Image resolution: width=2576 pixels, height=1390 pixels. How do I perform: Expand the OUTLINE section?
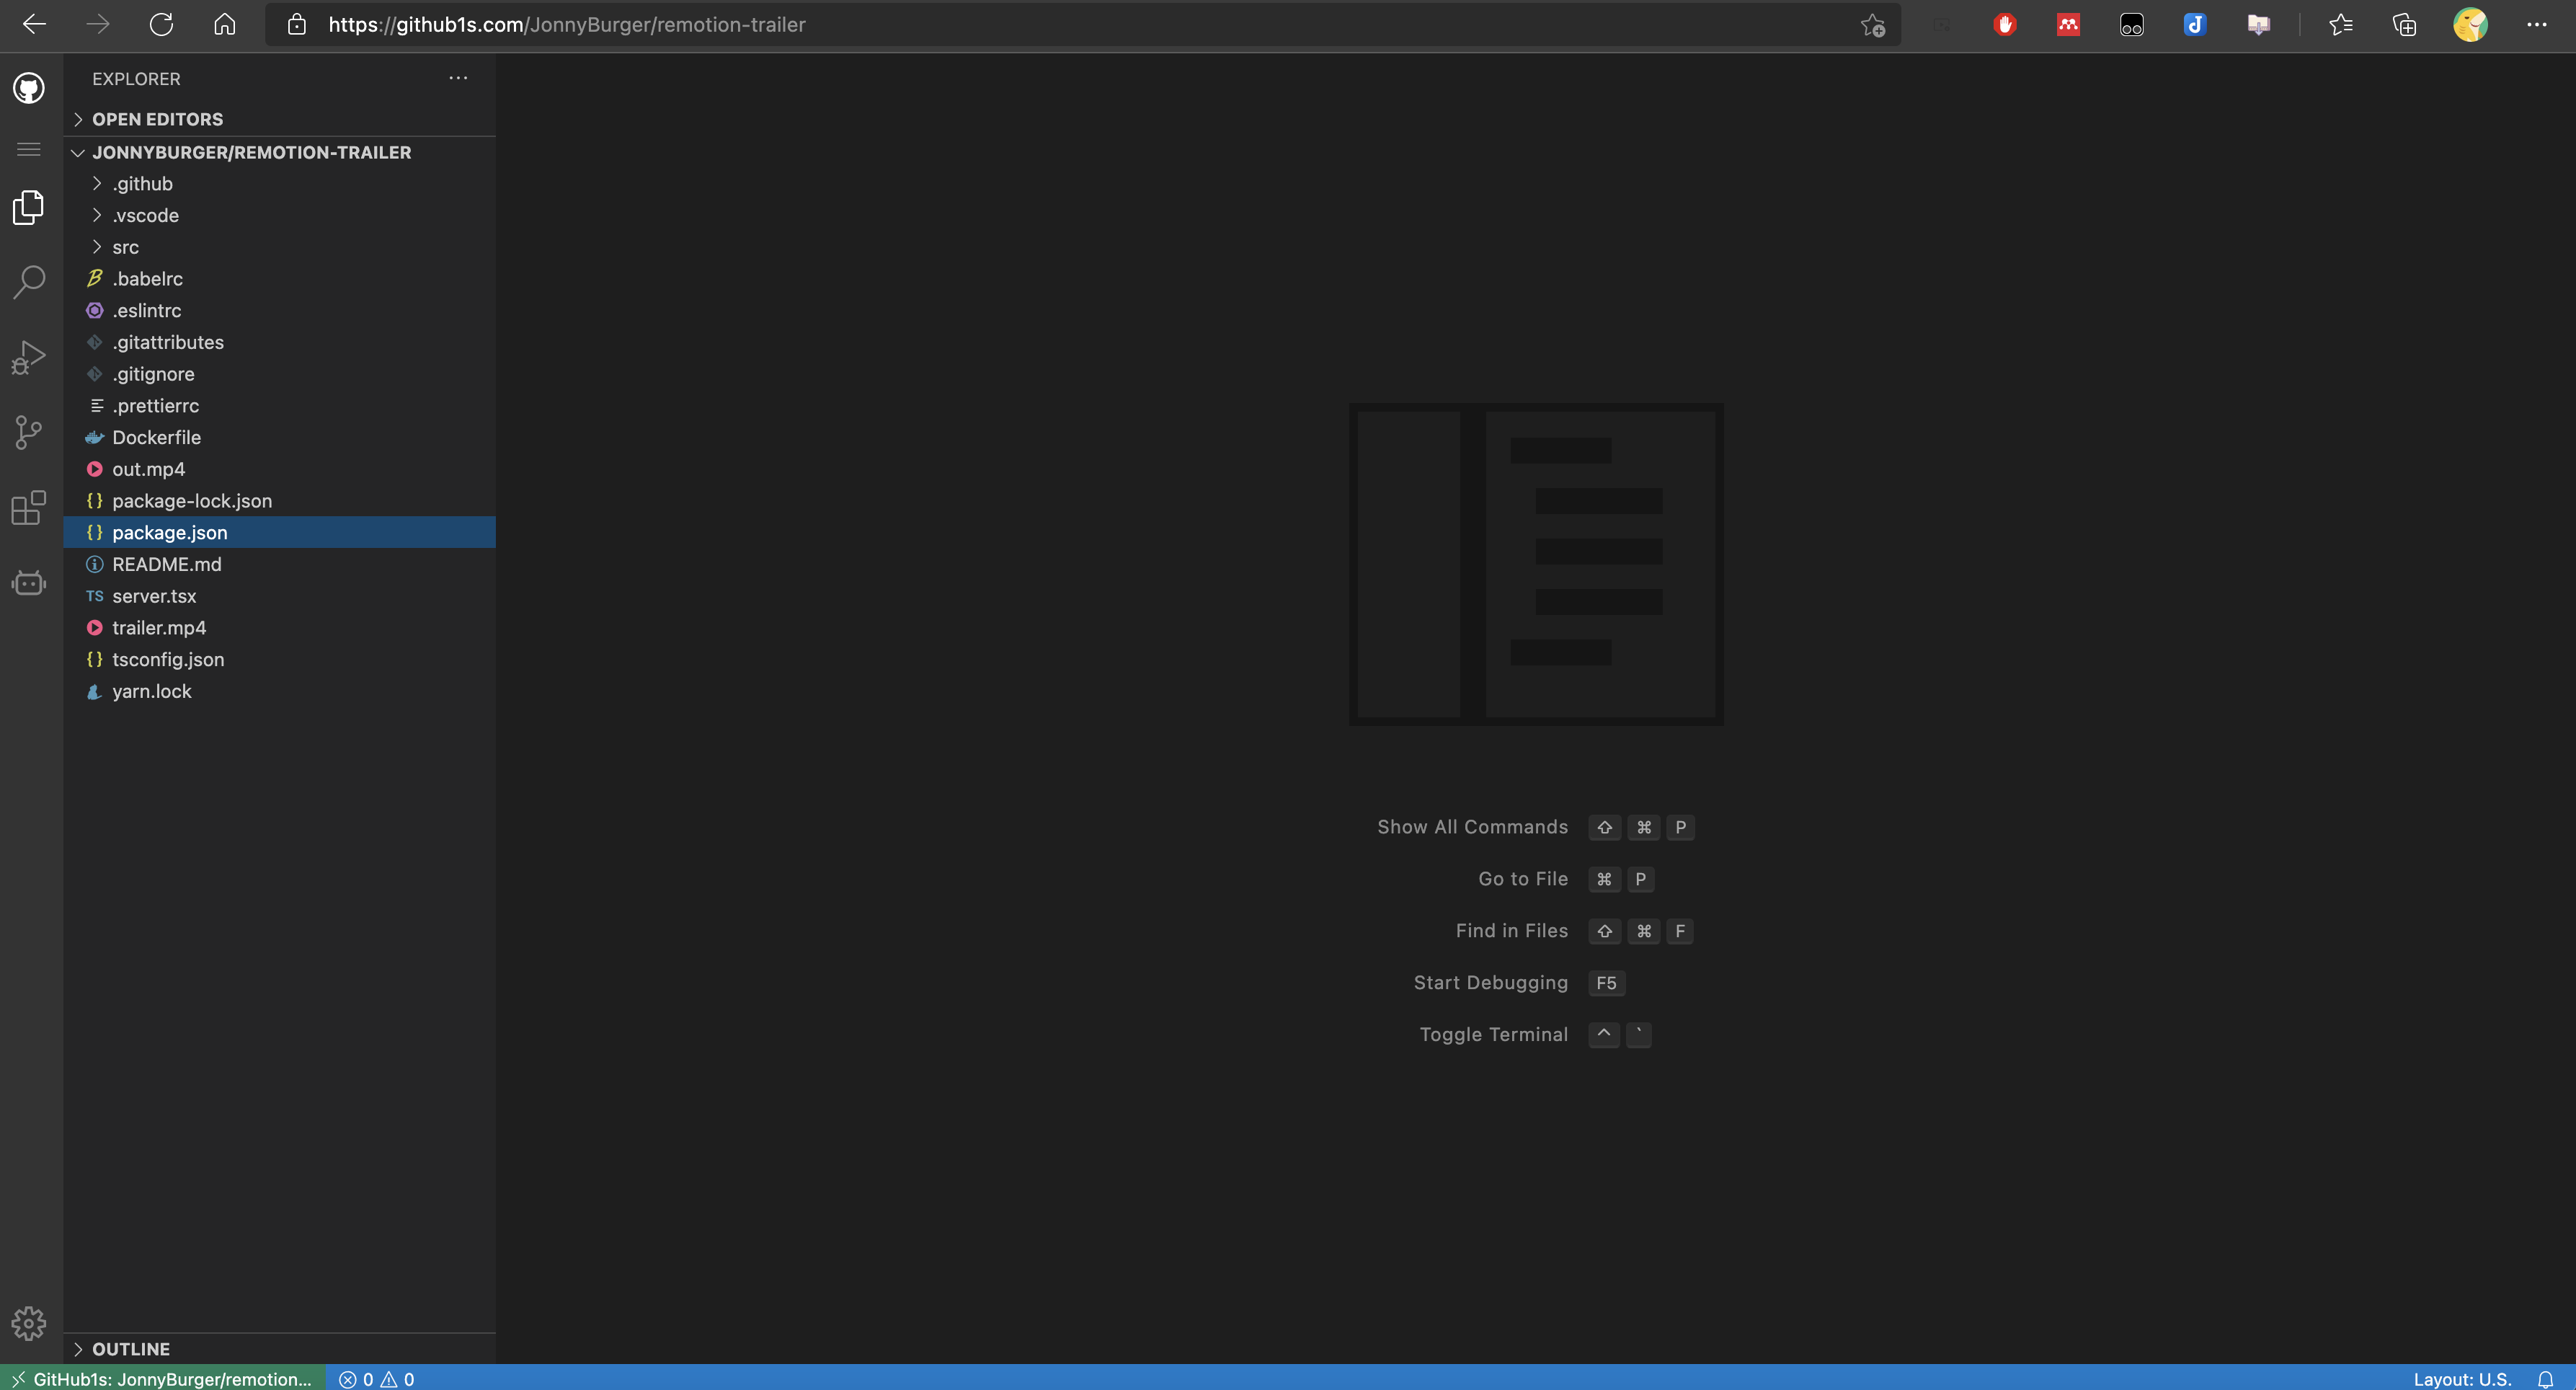tap(280, 1348)
